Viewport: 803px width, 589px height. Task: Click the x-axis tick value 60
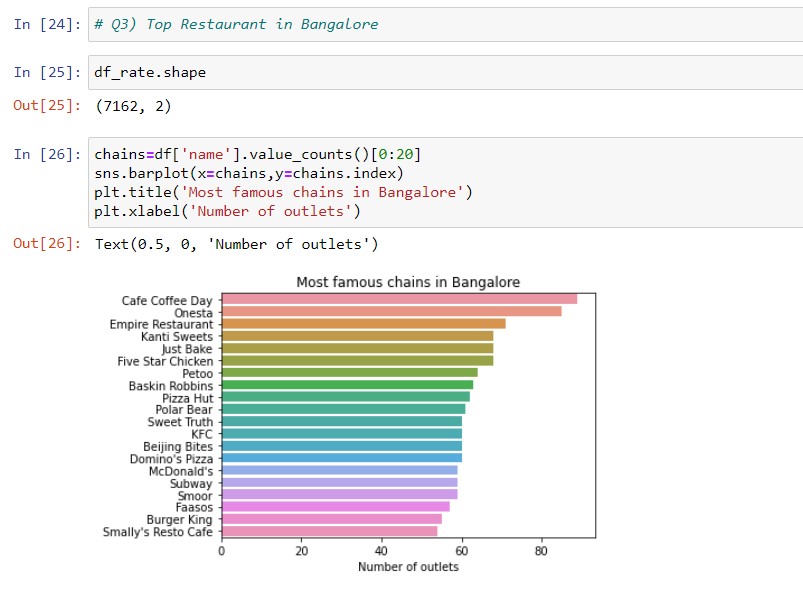pos(461,551)
